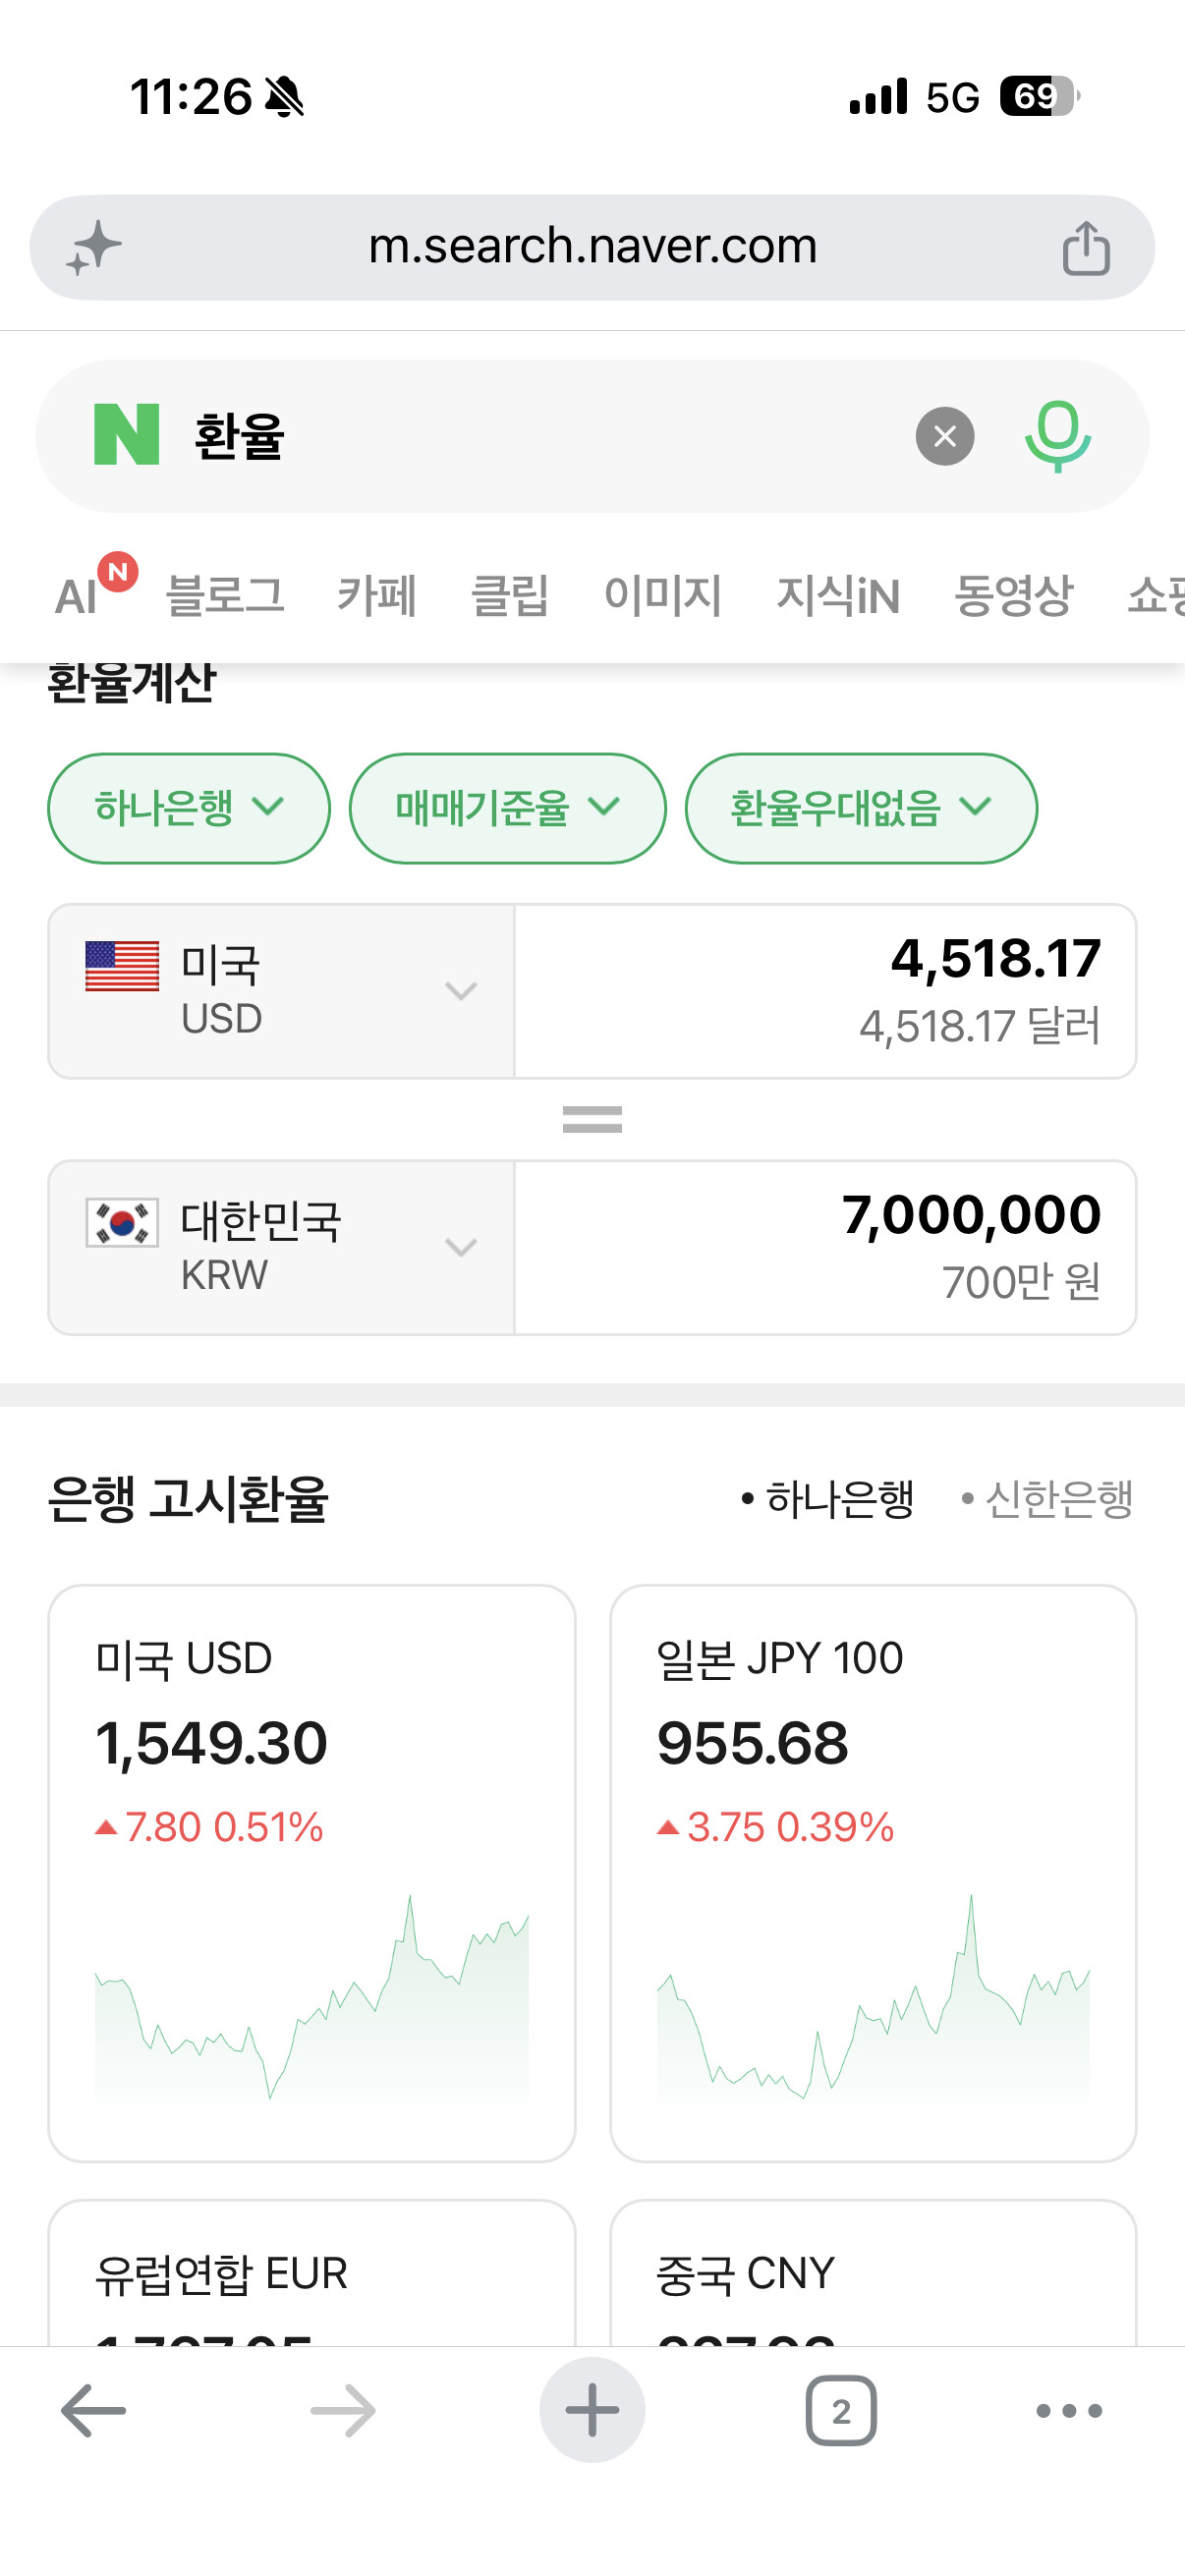Switch to the 블로그 tab

pyautogui.click(x=225, y=596)
